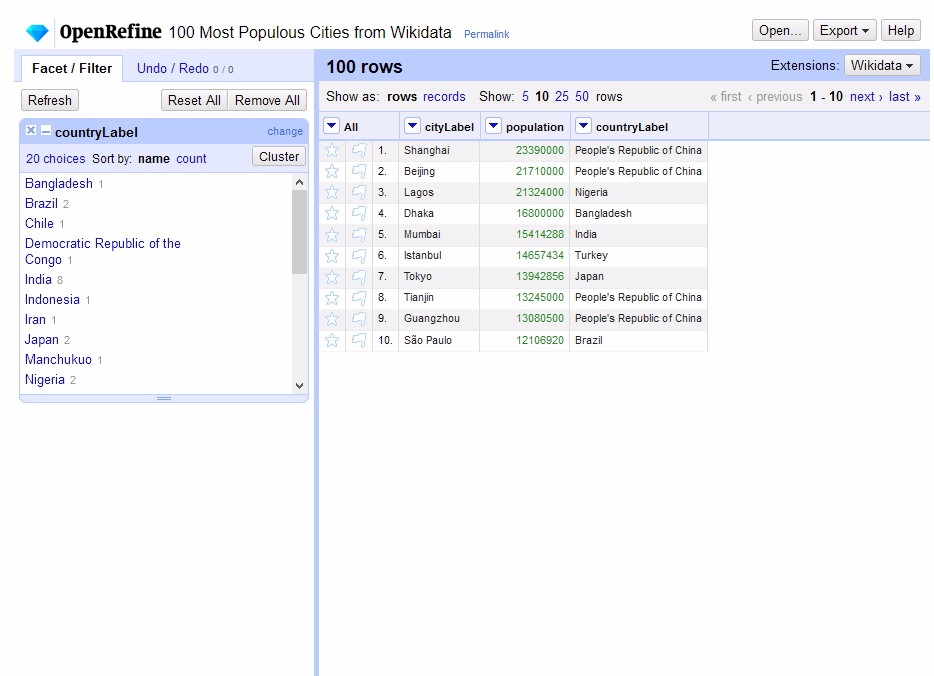The width and height of the screenshot is (934, 676).
Task: Open the project Permalink
Action: 487,34
